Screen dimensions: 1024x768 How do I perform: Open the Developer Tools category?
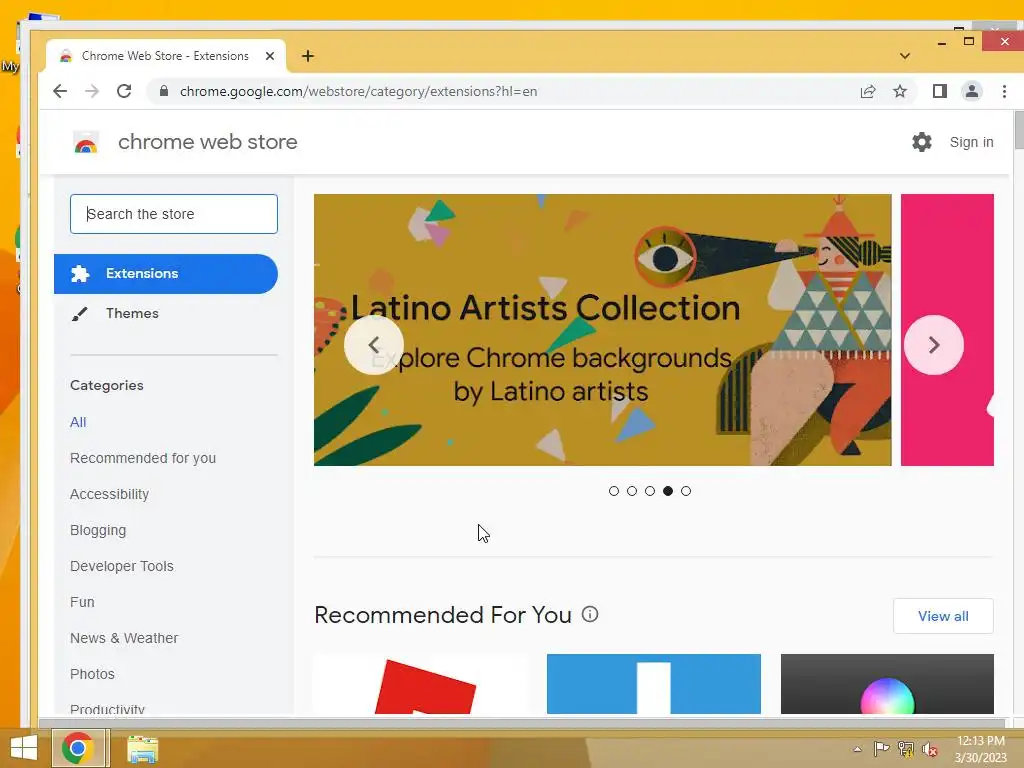(121, 566)
